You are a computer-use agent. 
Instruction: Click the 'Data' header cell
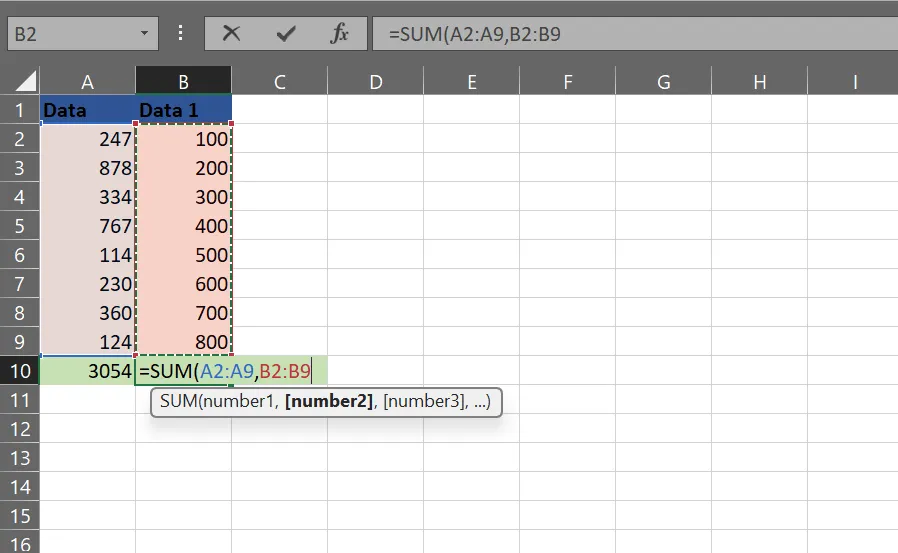[x=87, y=109]
